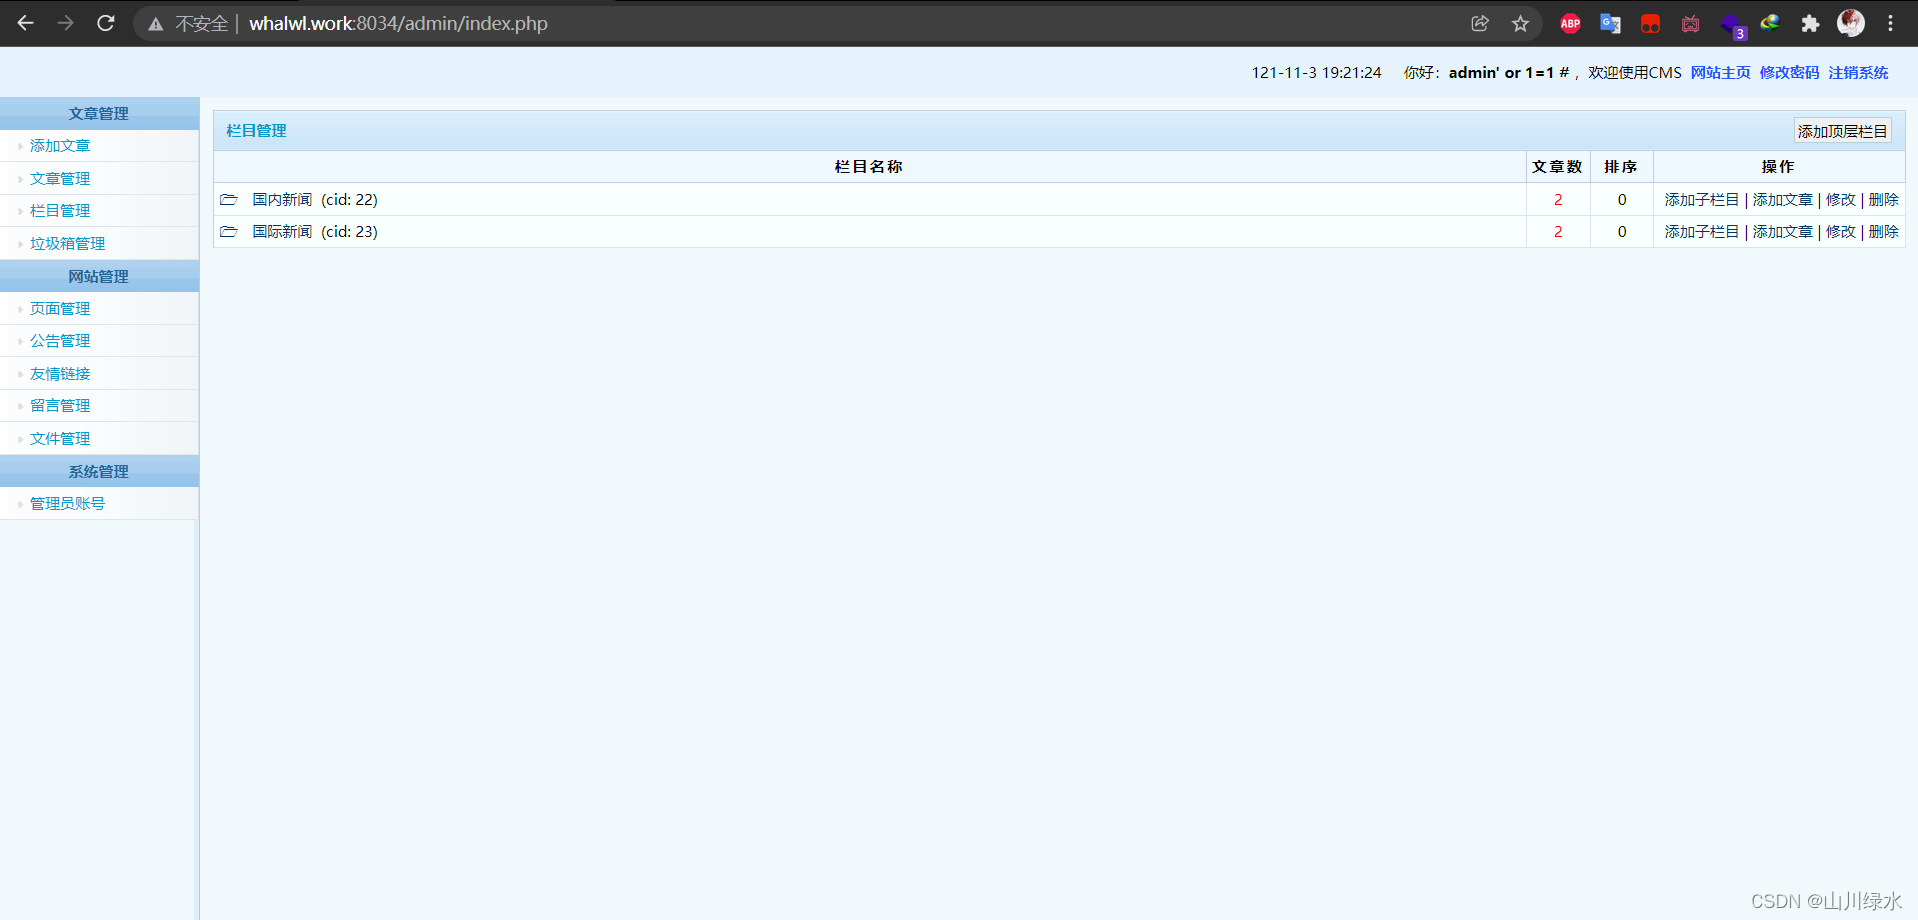Click the 栏目名称 column header

869,166
